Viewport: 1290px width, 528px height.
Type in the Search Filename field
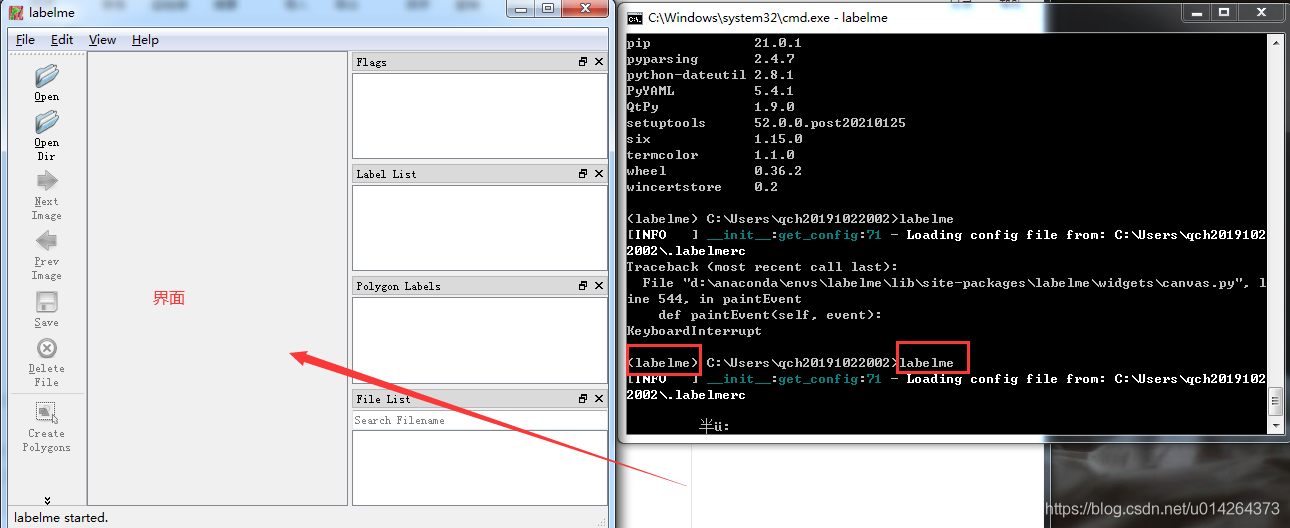pyautogui.click(x=479, y=421)
